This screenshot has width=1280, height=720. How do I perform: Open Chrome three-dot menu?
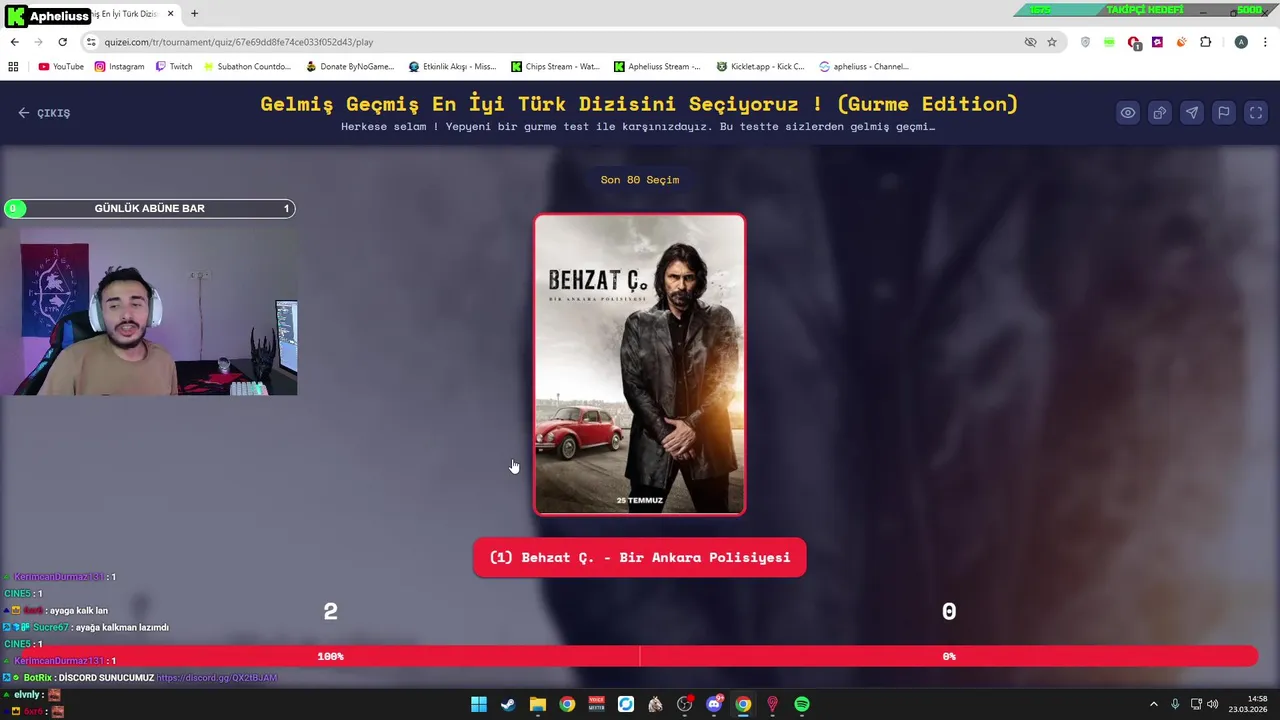click(x=1266, y=42)
